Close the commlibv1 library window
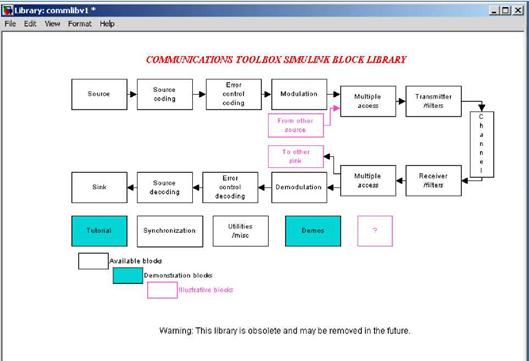The height and width of the screenshot is (361, 529). (x=518, y=10)
